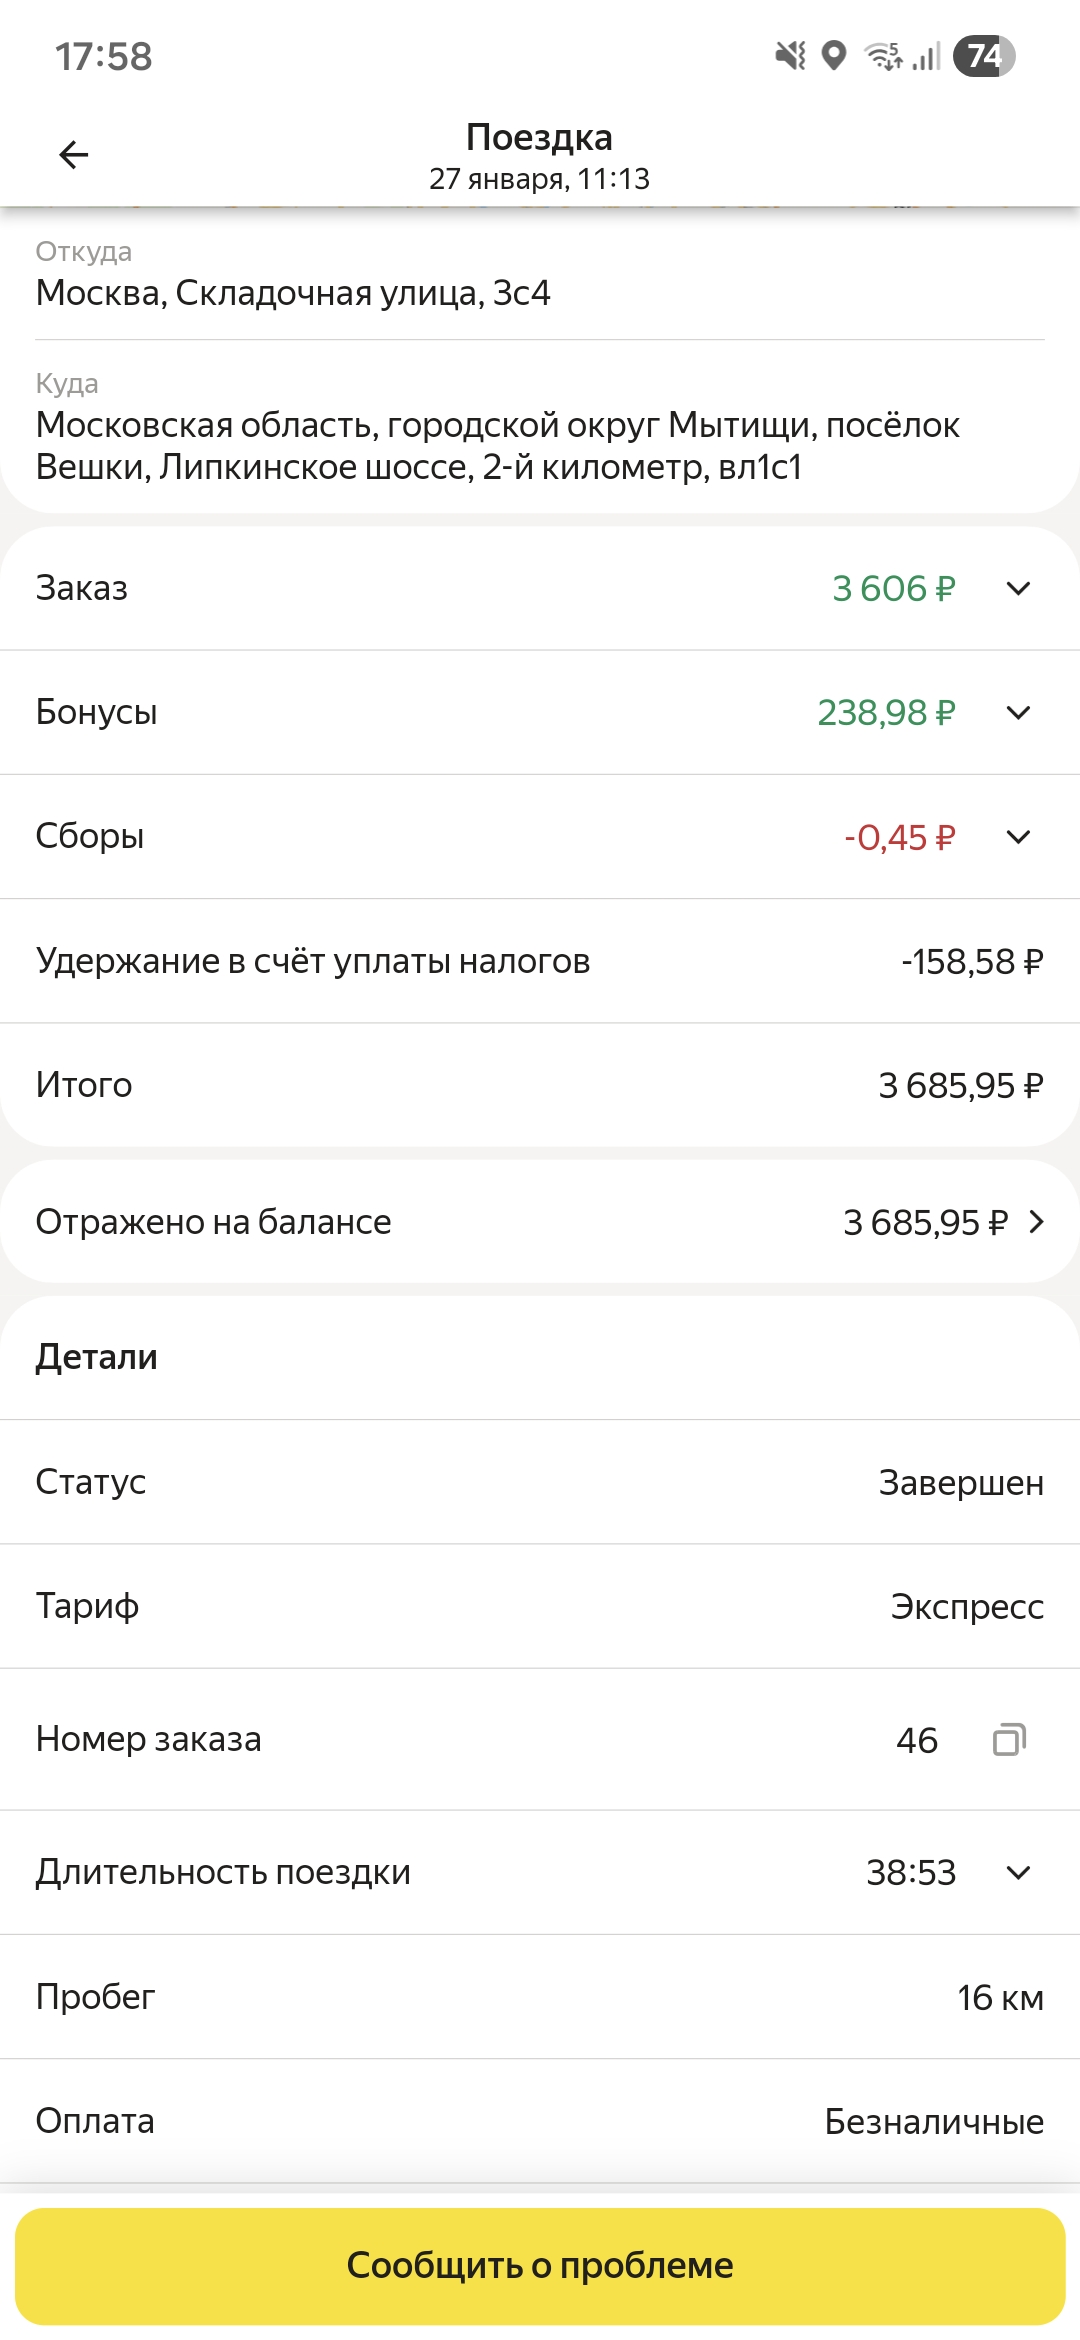Tap the battery indicator in status bar
This screenshot has height=2340, width=1080.
[984, 56]
